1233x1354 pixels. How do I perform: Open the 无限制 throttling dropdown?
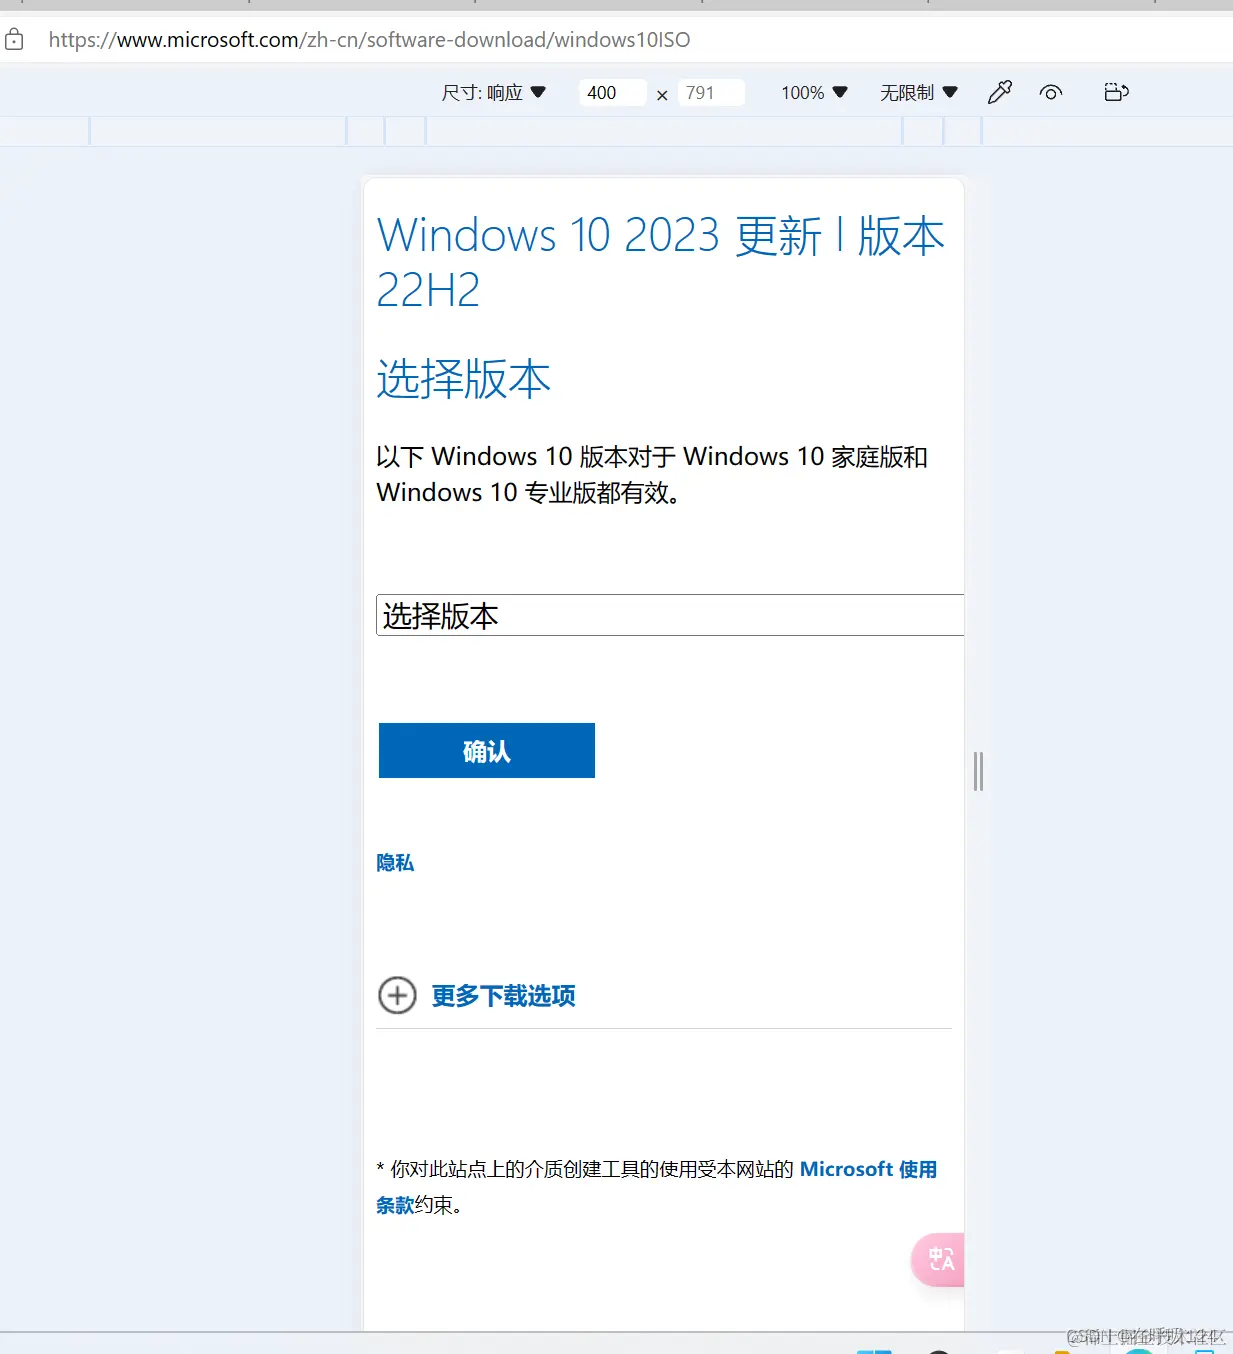click(x=918, y=93)
